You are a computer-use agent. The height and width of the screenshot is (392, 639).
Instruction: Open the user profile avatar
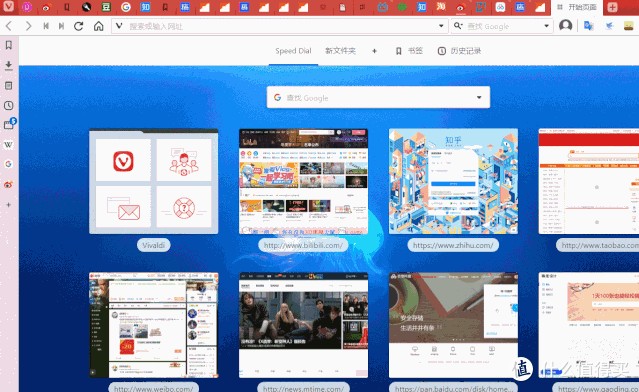point(565,26)
